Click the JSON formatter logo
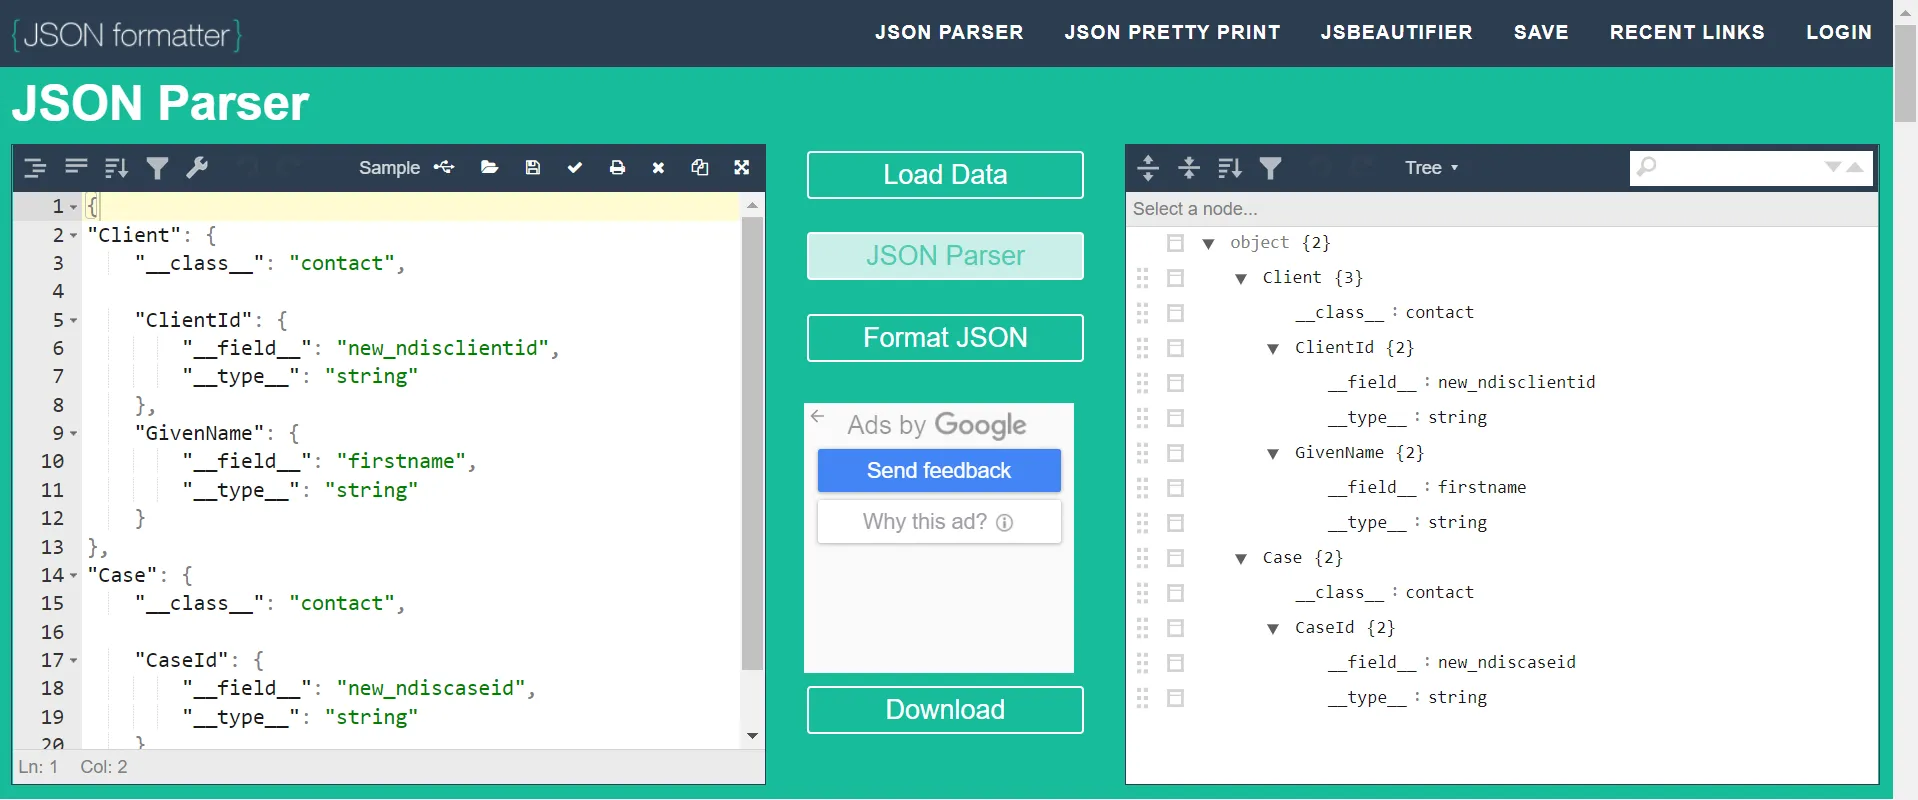The width and height of the screenshot is (1918, 800). (x=127, y=35)
